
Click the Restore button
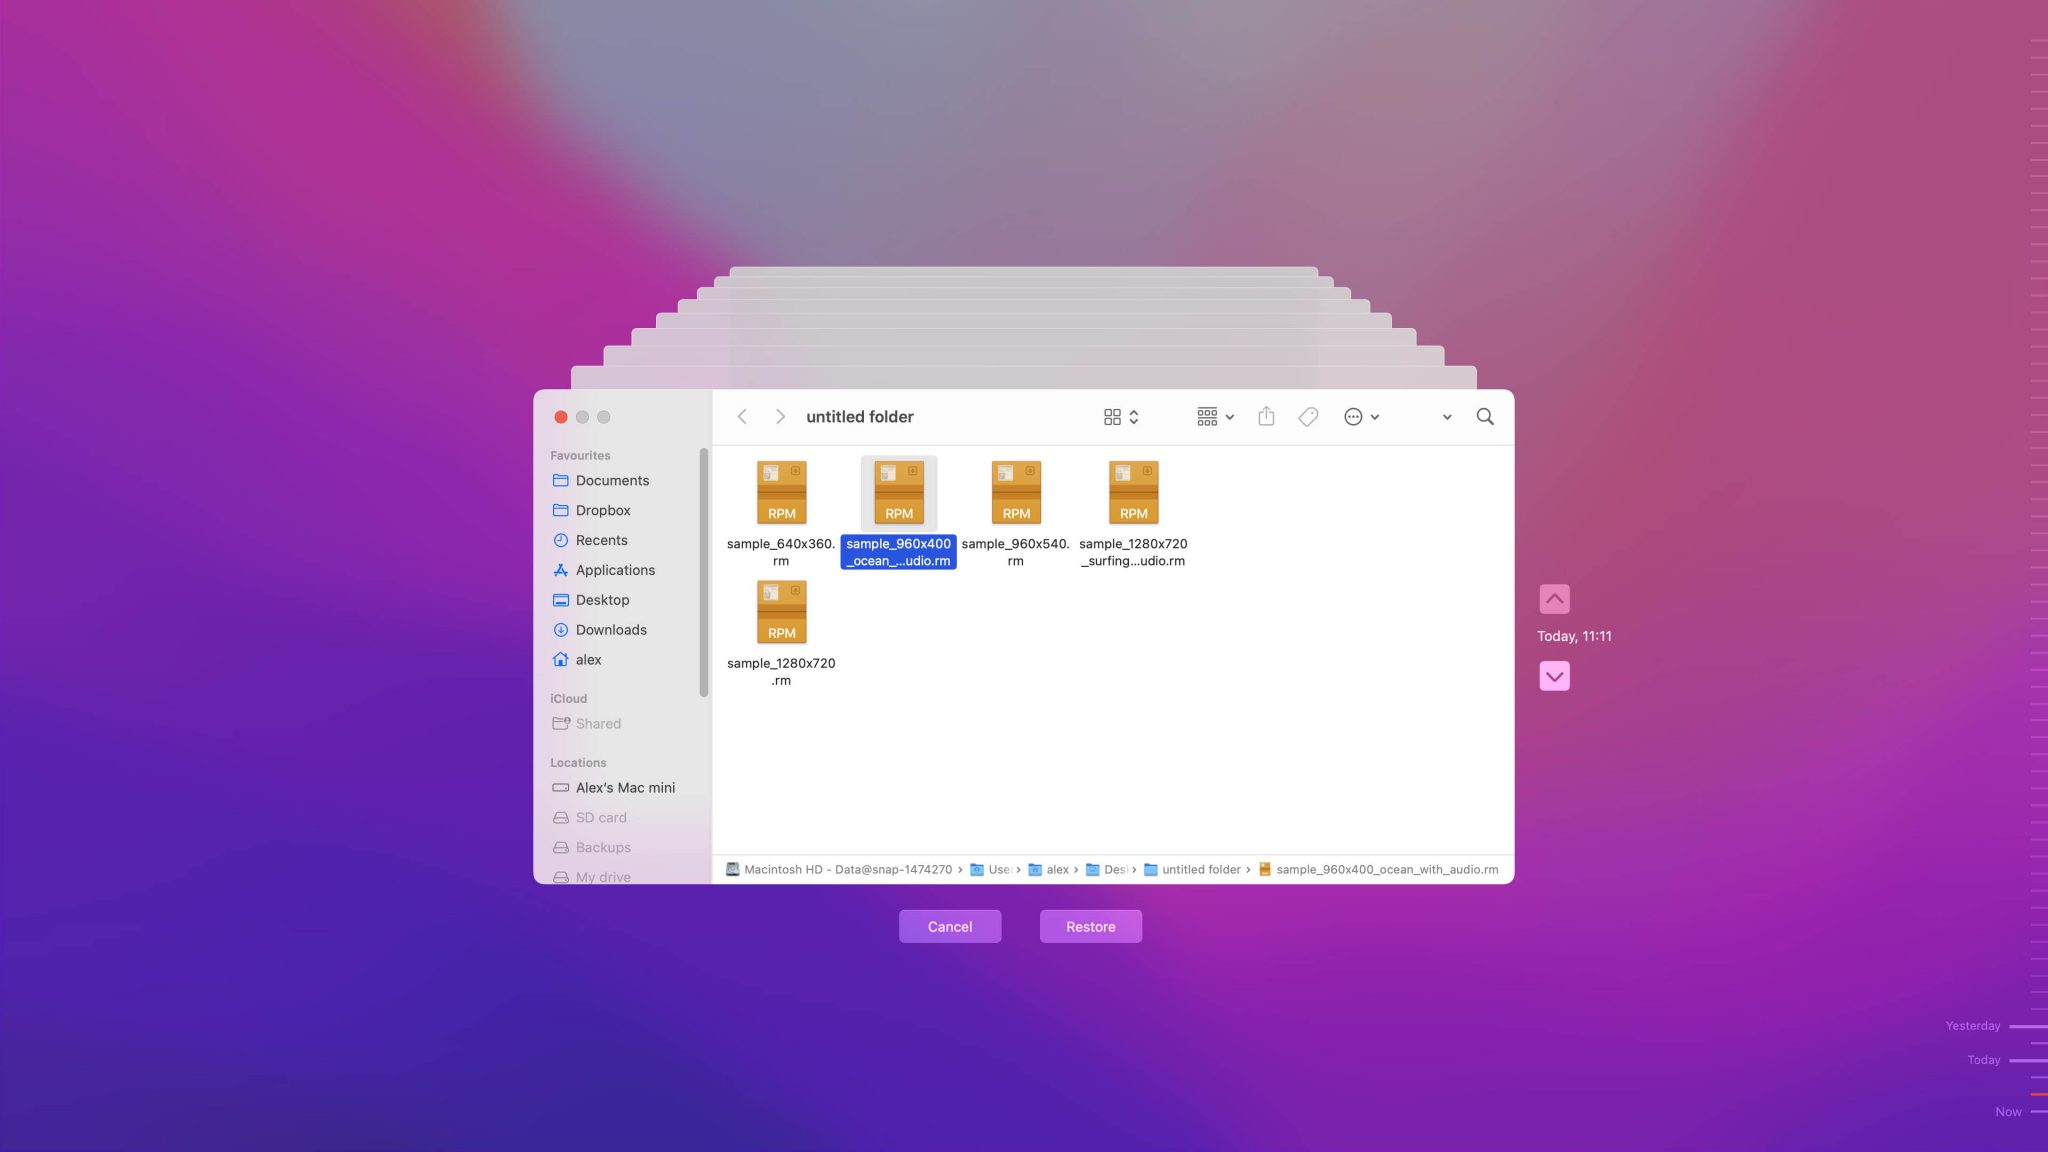(x=1090, y=926)
